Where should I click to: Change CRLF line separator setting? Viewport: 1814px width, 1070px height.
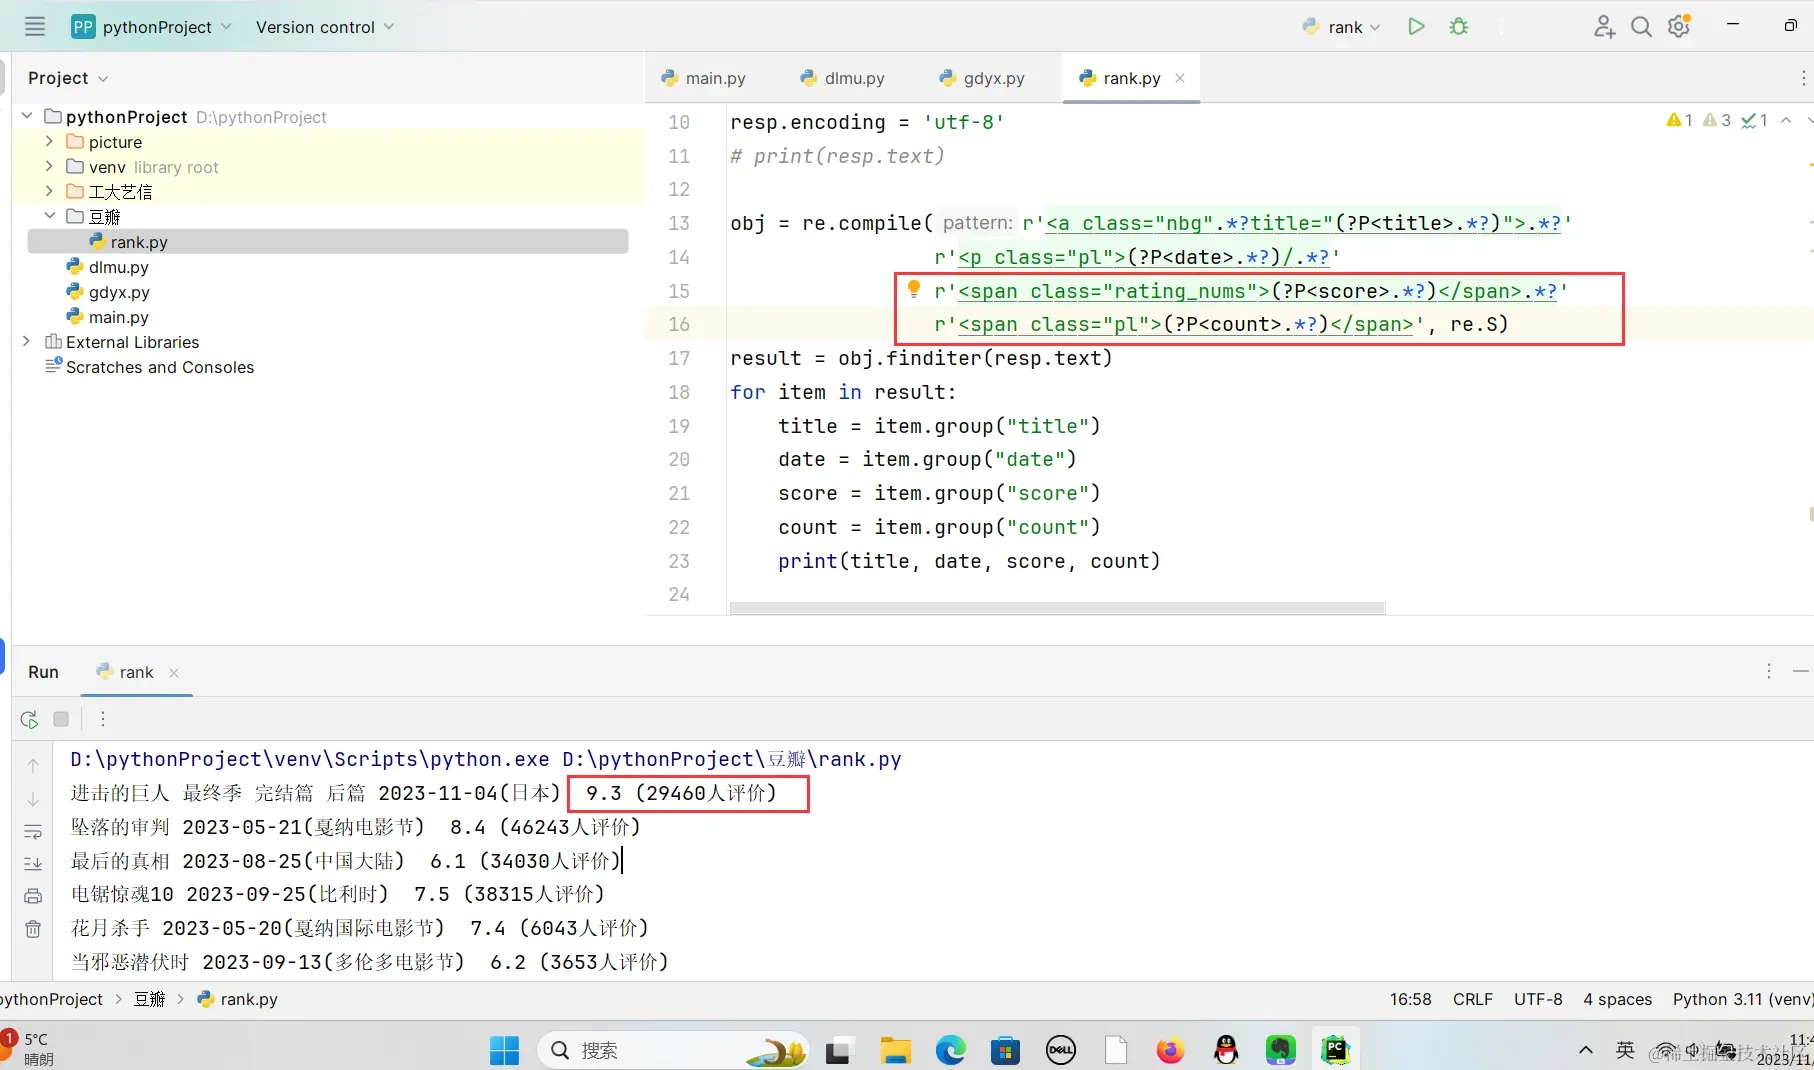pyautogui.click(x=1472, y=999)
